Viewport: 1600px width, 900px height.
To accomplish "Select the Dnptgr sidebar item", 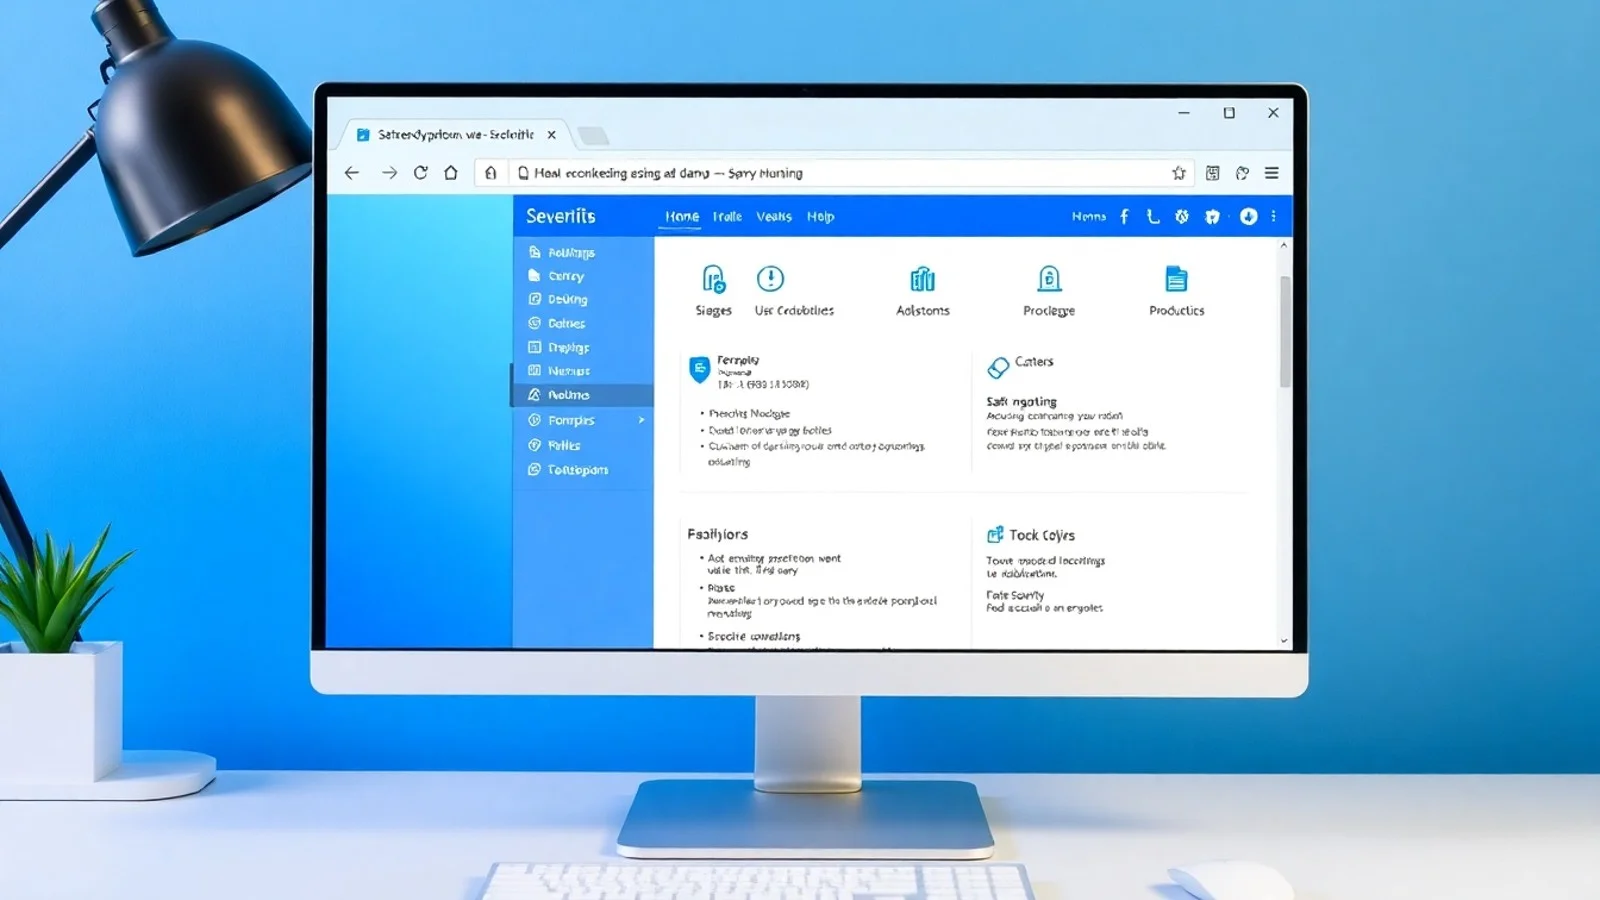I will click(583, 347).
